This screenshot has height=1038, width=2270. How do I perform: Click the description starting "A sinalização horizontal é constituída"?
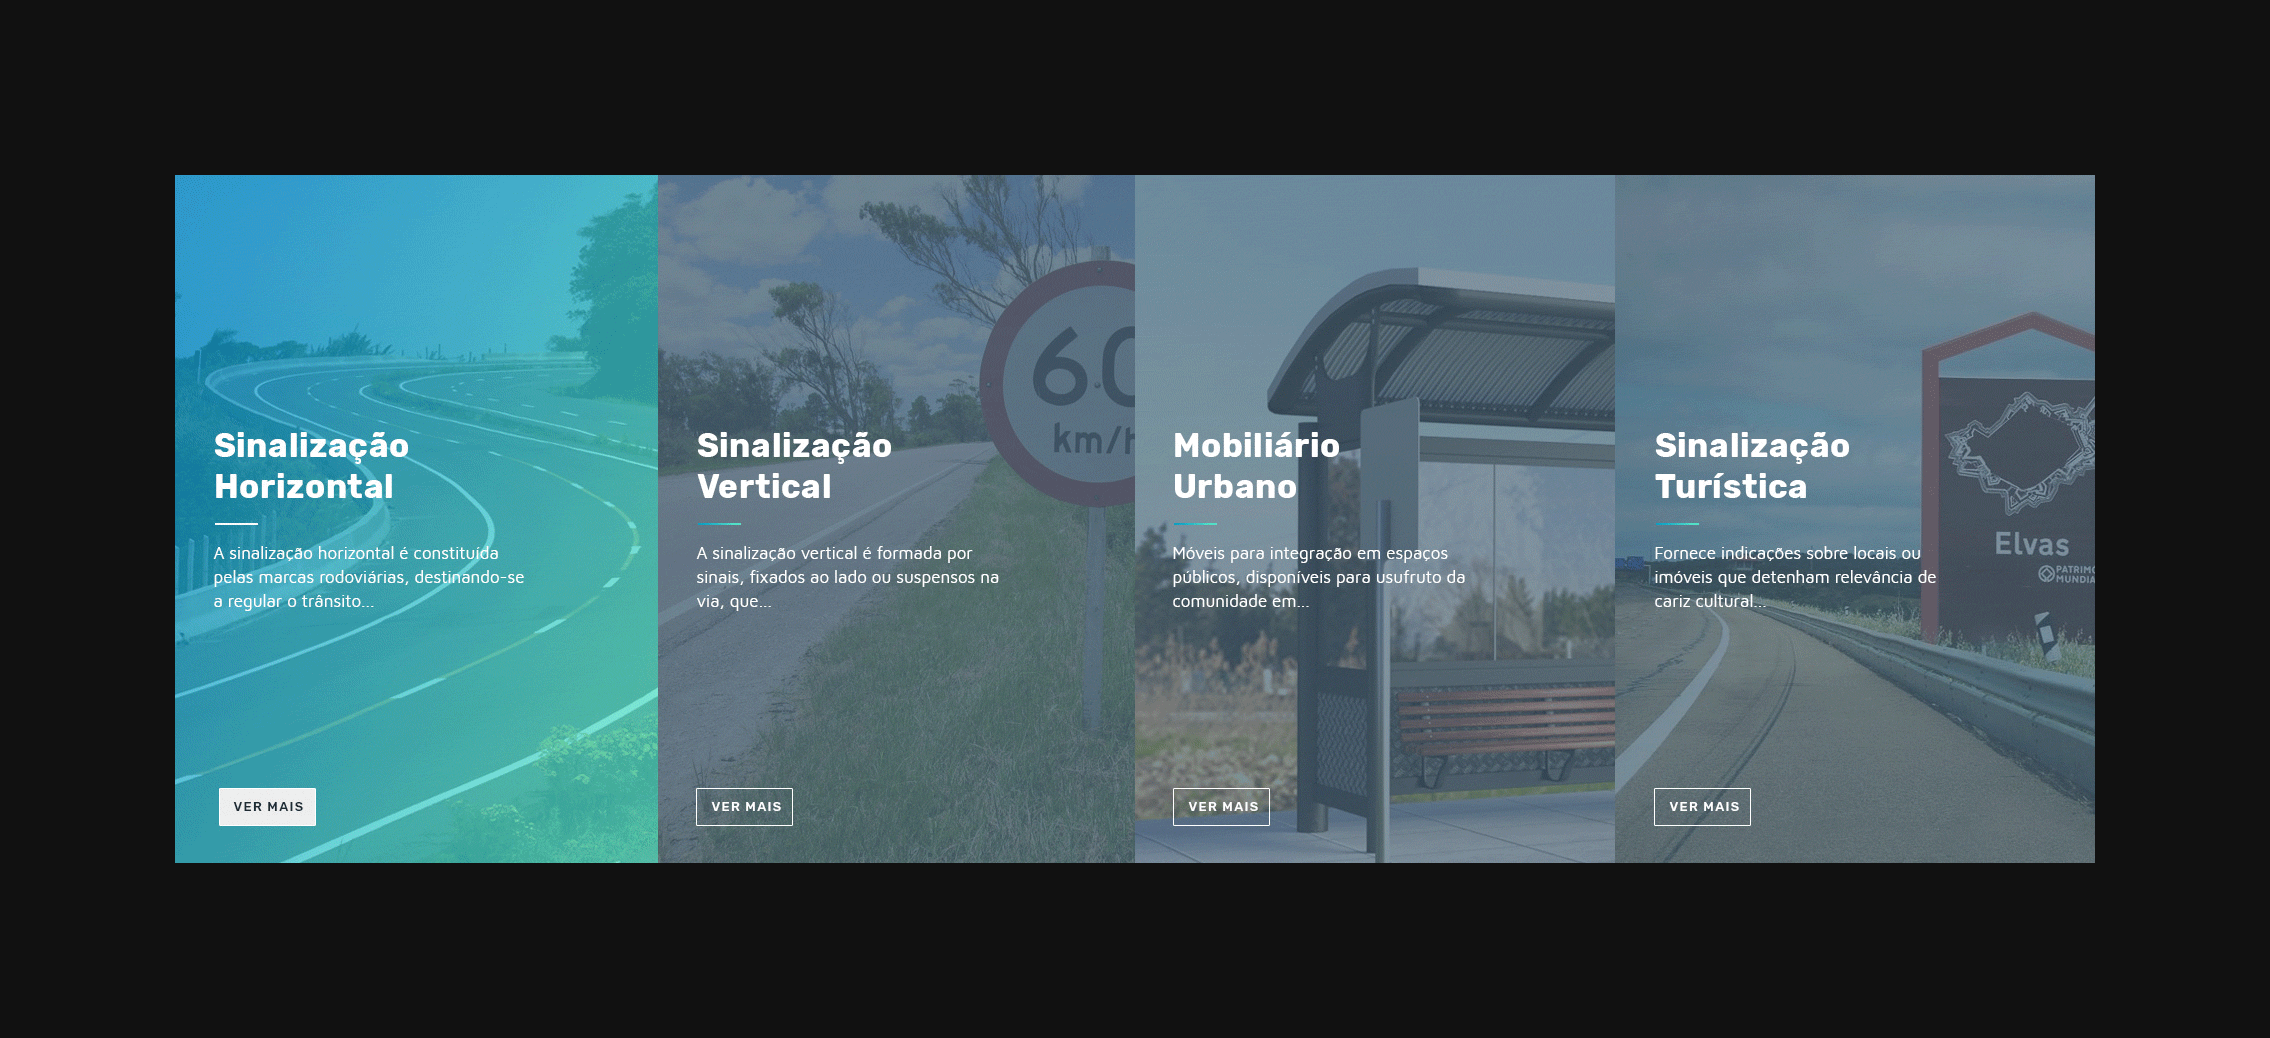368,577
